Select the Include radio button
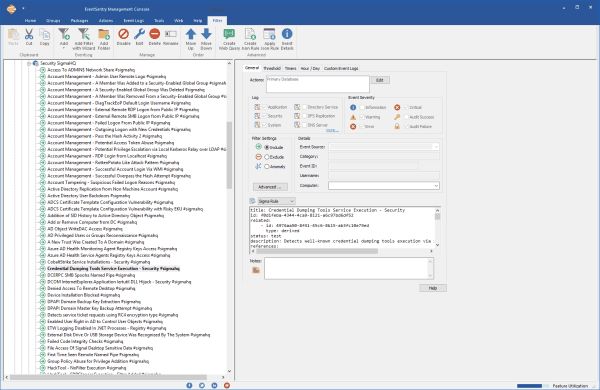 click(x=267, y=147)
